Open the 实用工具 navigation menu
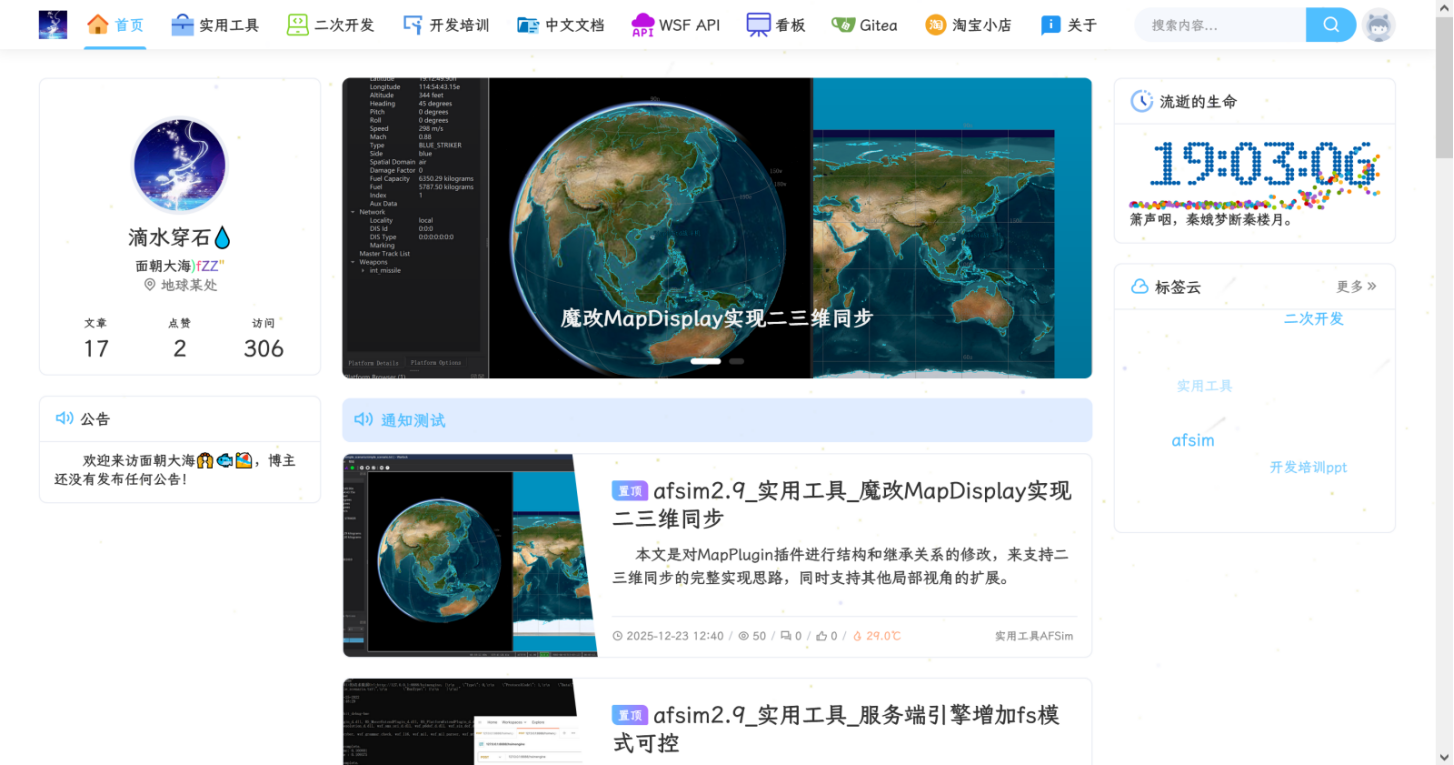 [215, 25]
